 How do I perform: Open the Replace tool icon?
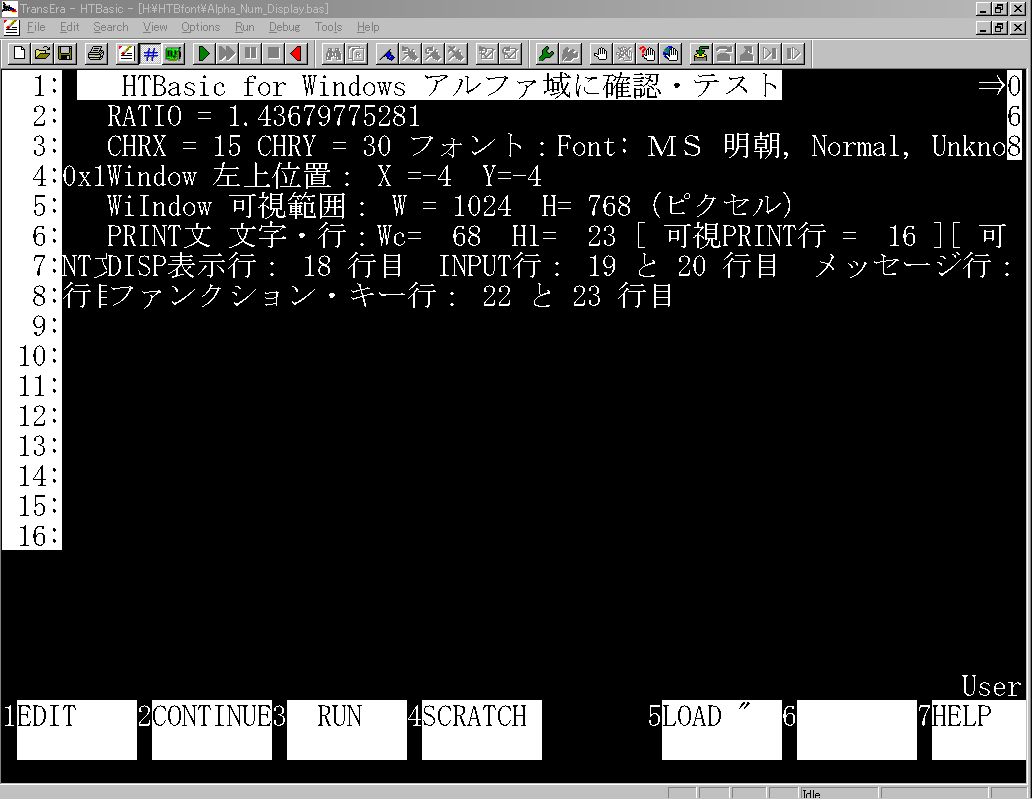[357, 53]
